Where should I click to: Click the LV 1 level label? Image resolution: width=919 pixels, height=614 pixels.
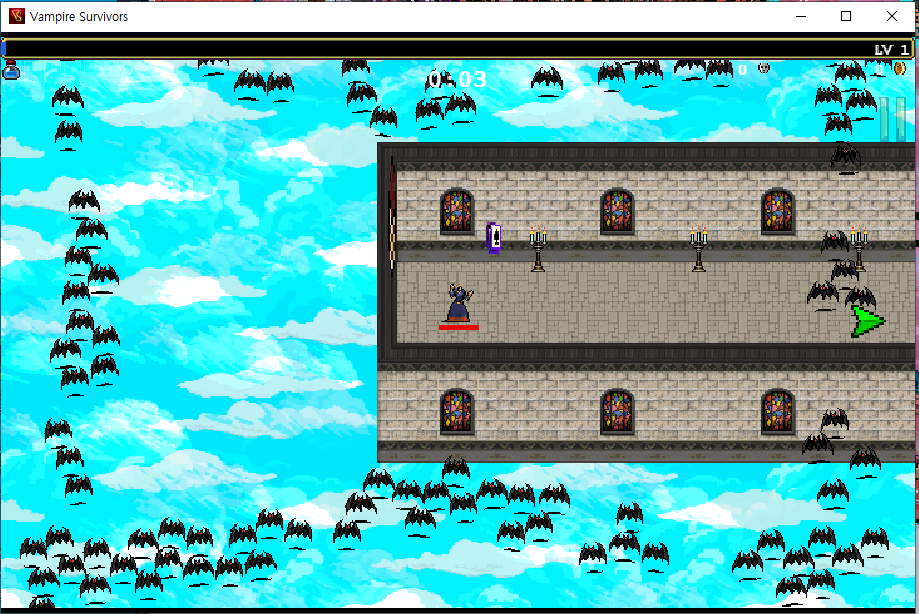pyautogui.click(x=891, y=50)
